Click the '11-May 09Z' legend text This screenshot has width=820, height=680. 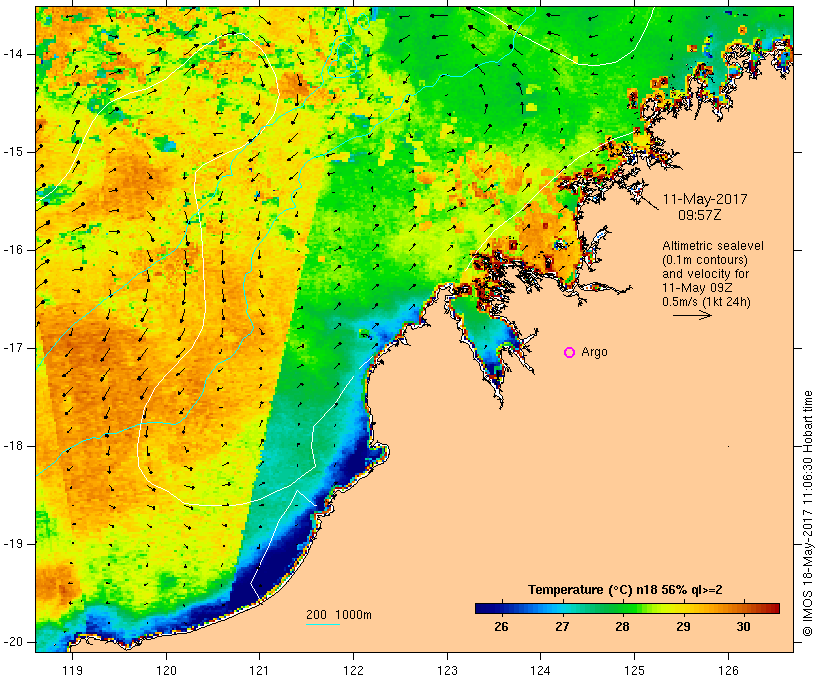coord(697,288)
